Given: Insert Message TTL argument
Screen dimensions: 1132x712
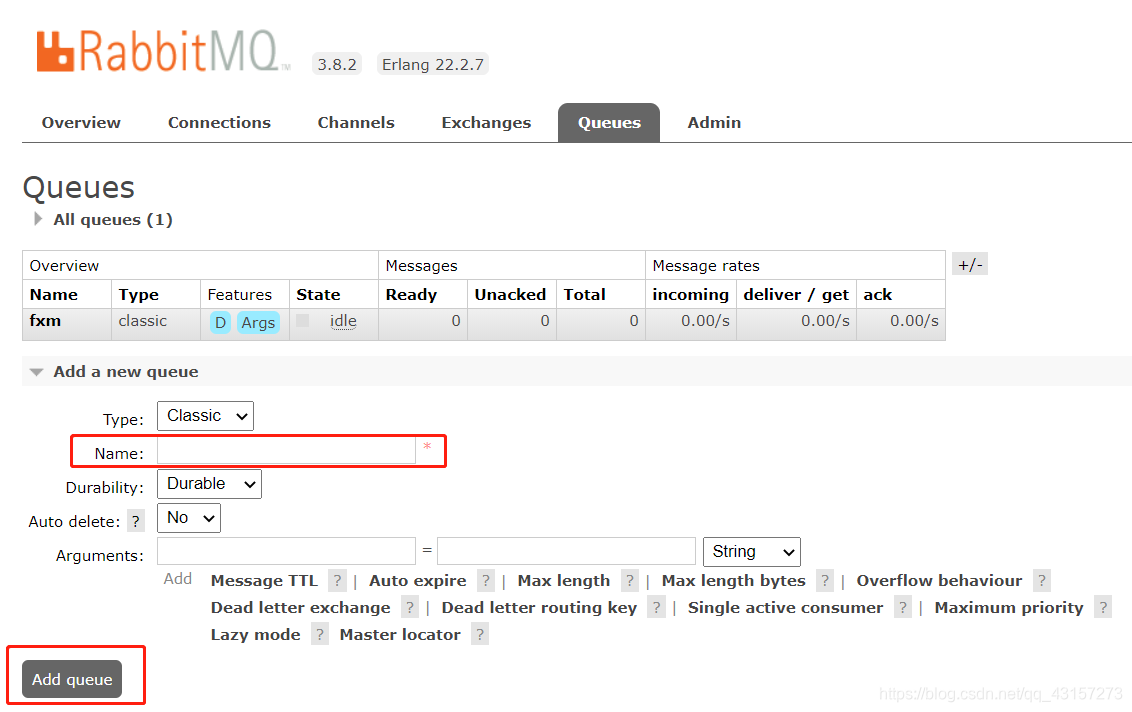Looking at the screenshot, I should pos(264,581).
